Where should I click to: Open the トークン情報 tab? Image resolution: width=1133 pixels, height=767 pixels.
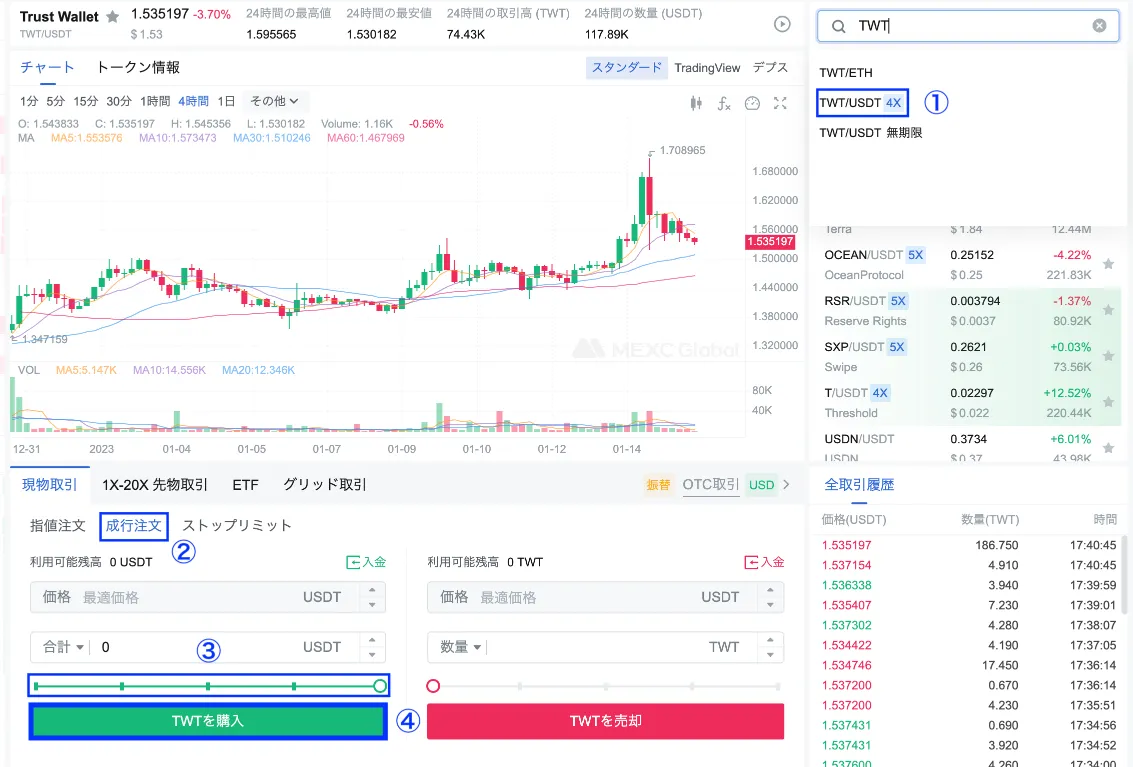(x=138, y=67)
